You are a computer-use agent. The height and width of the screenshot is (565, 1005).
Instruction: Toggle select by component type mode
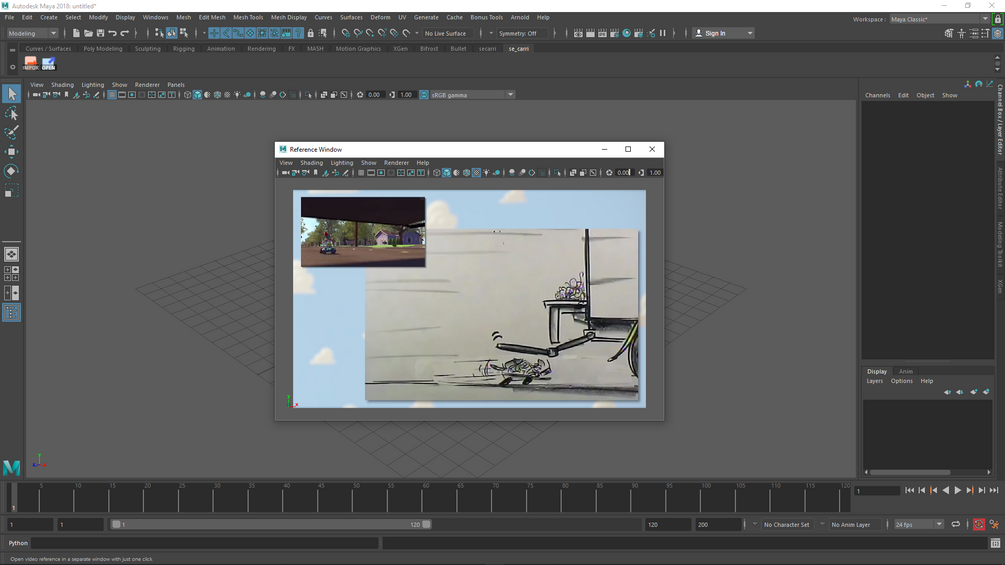[184, 33]
